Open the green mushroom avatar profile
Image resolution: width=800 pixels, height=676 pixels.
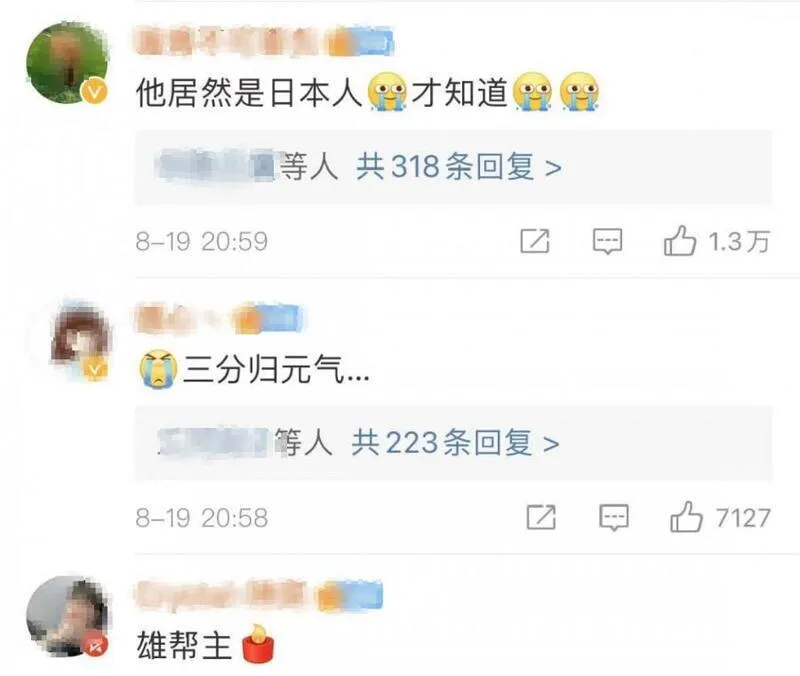point(67,63)
